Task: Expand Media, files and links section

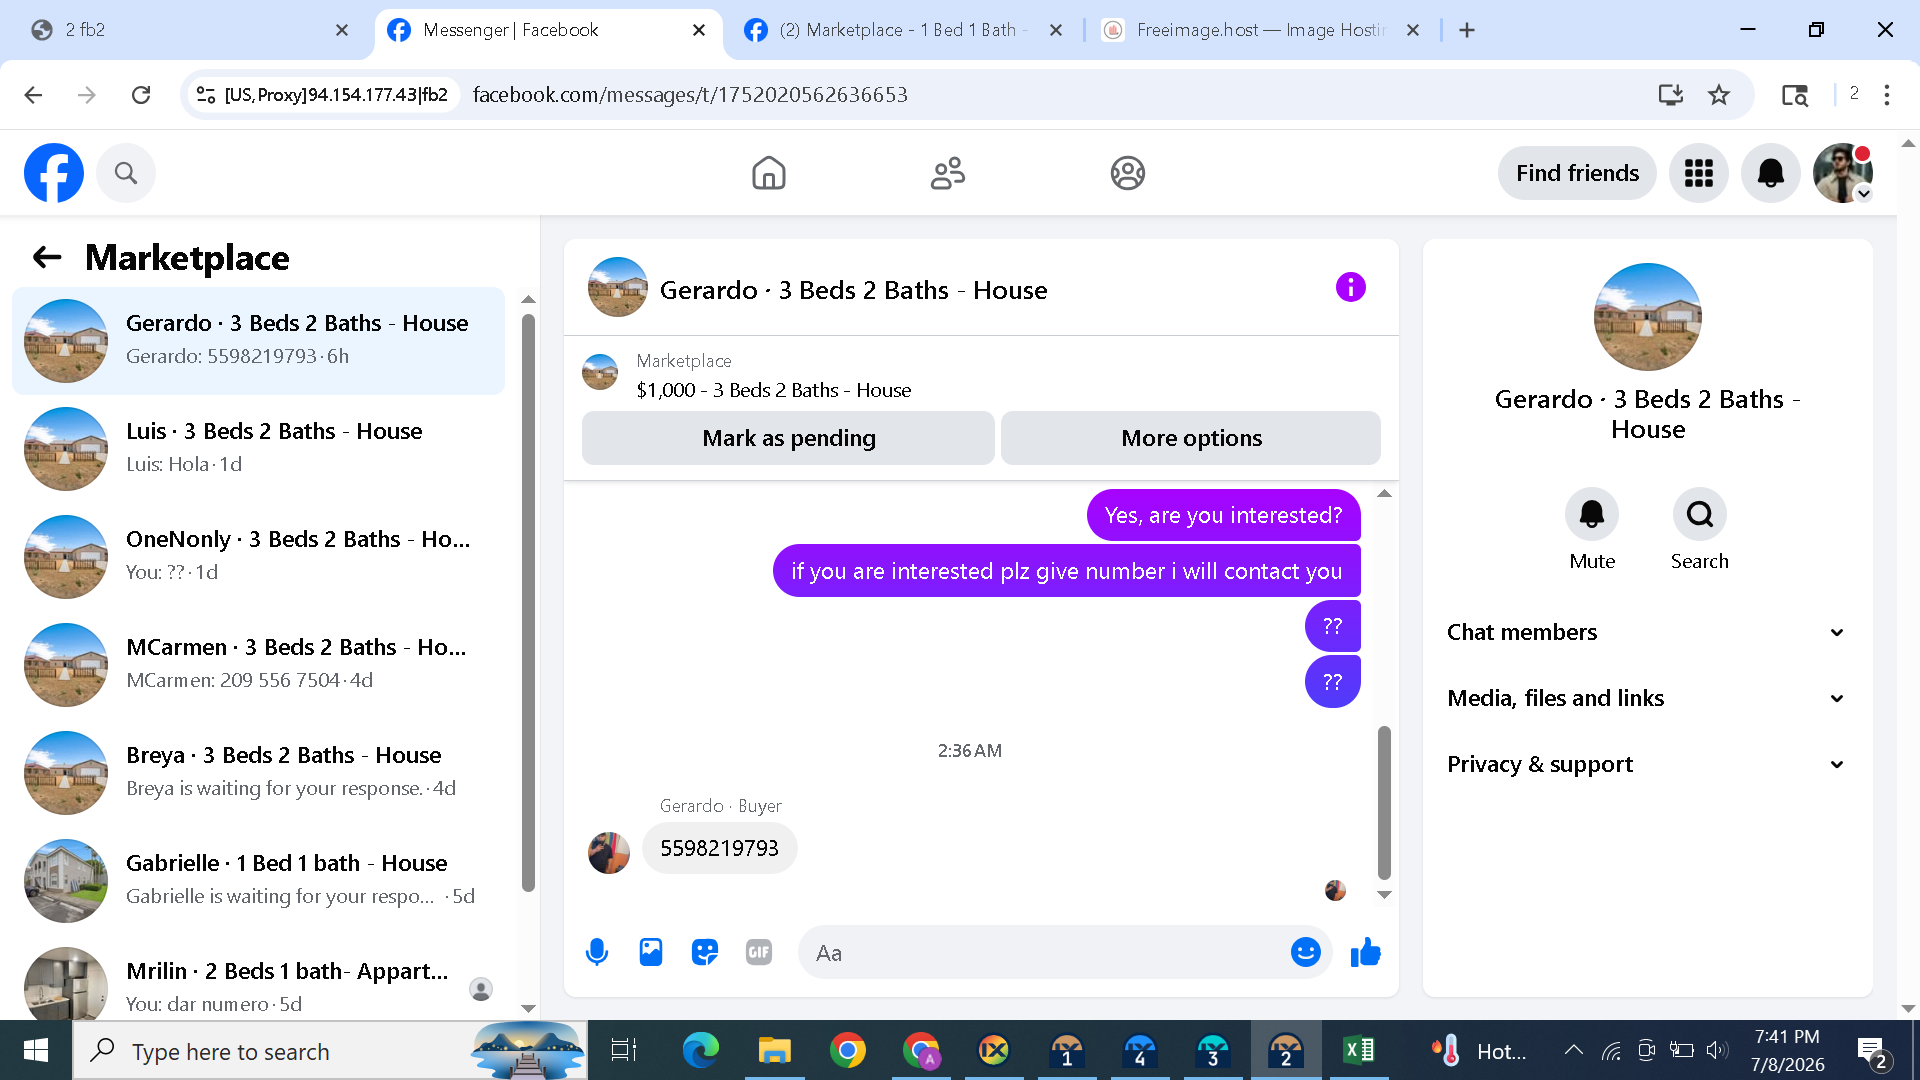Action: [1646, 698]
